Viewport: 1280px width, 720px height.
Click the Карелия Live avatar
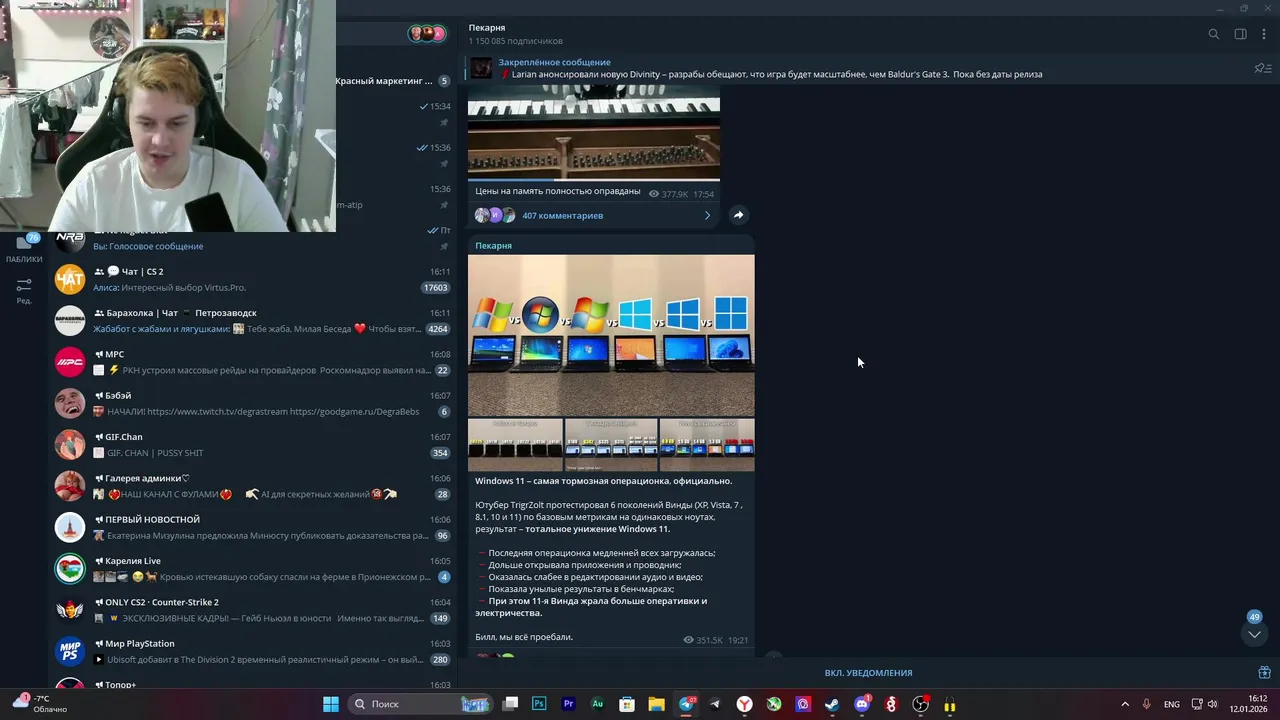click(x=70, y=568)
